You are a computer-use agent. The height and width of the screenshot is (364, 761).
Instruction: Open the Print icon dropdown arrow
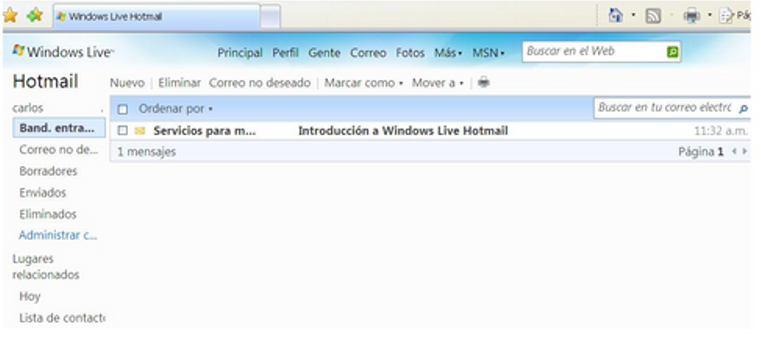point(710,16)
